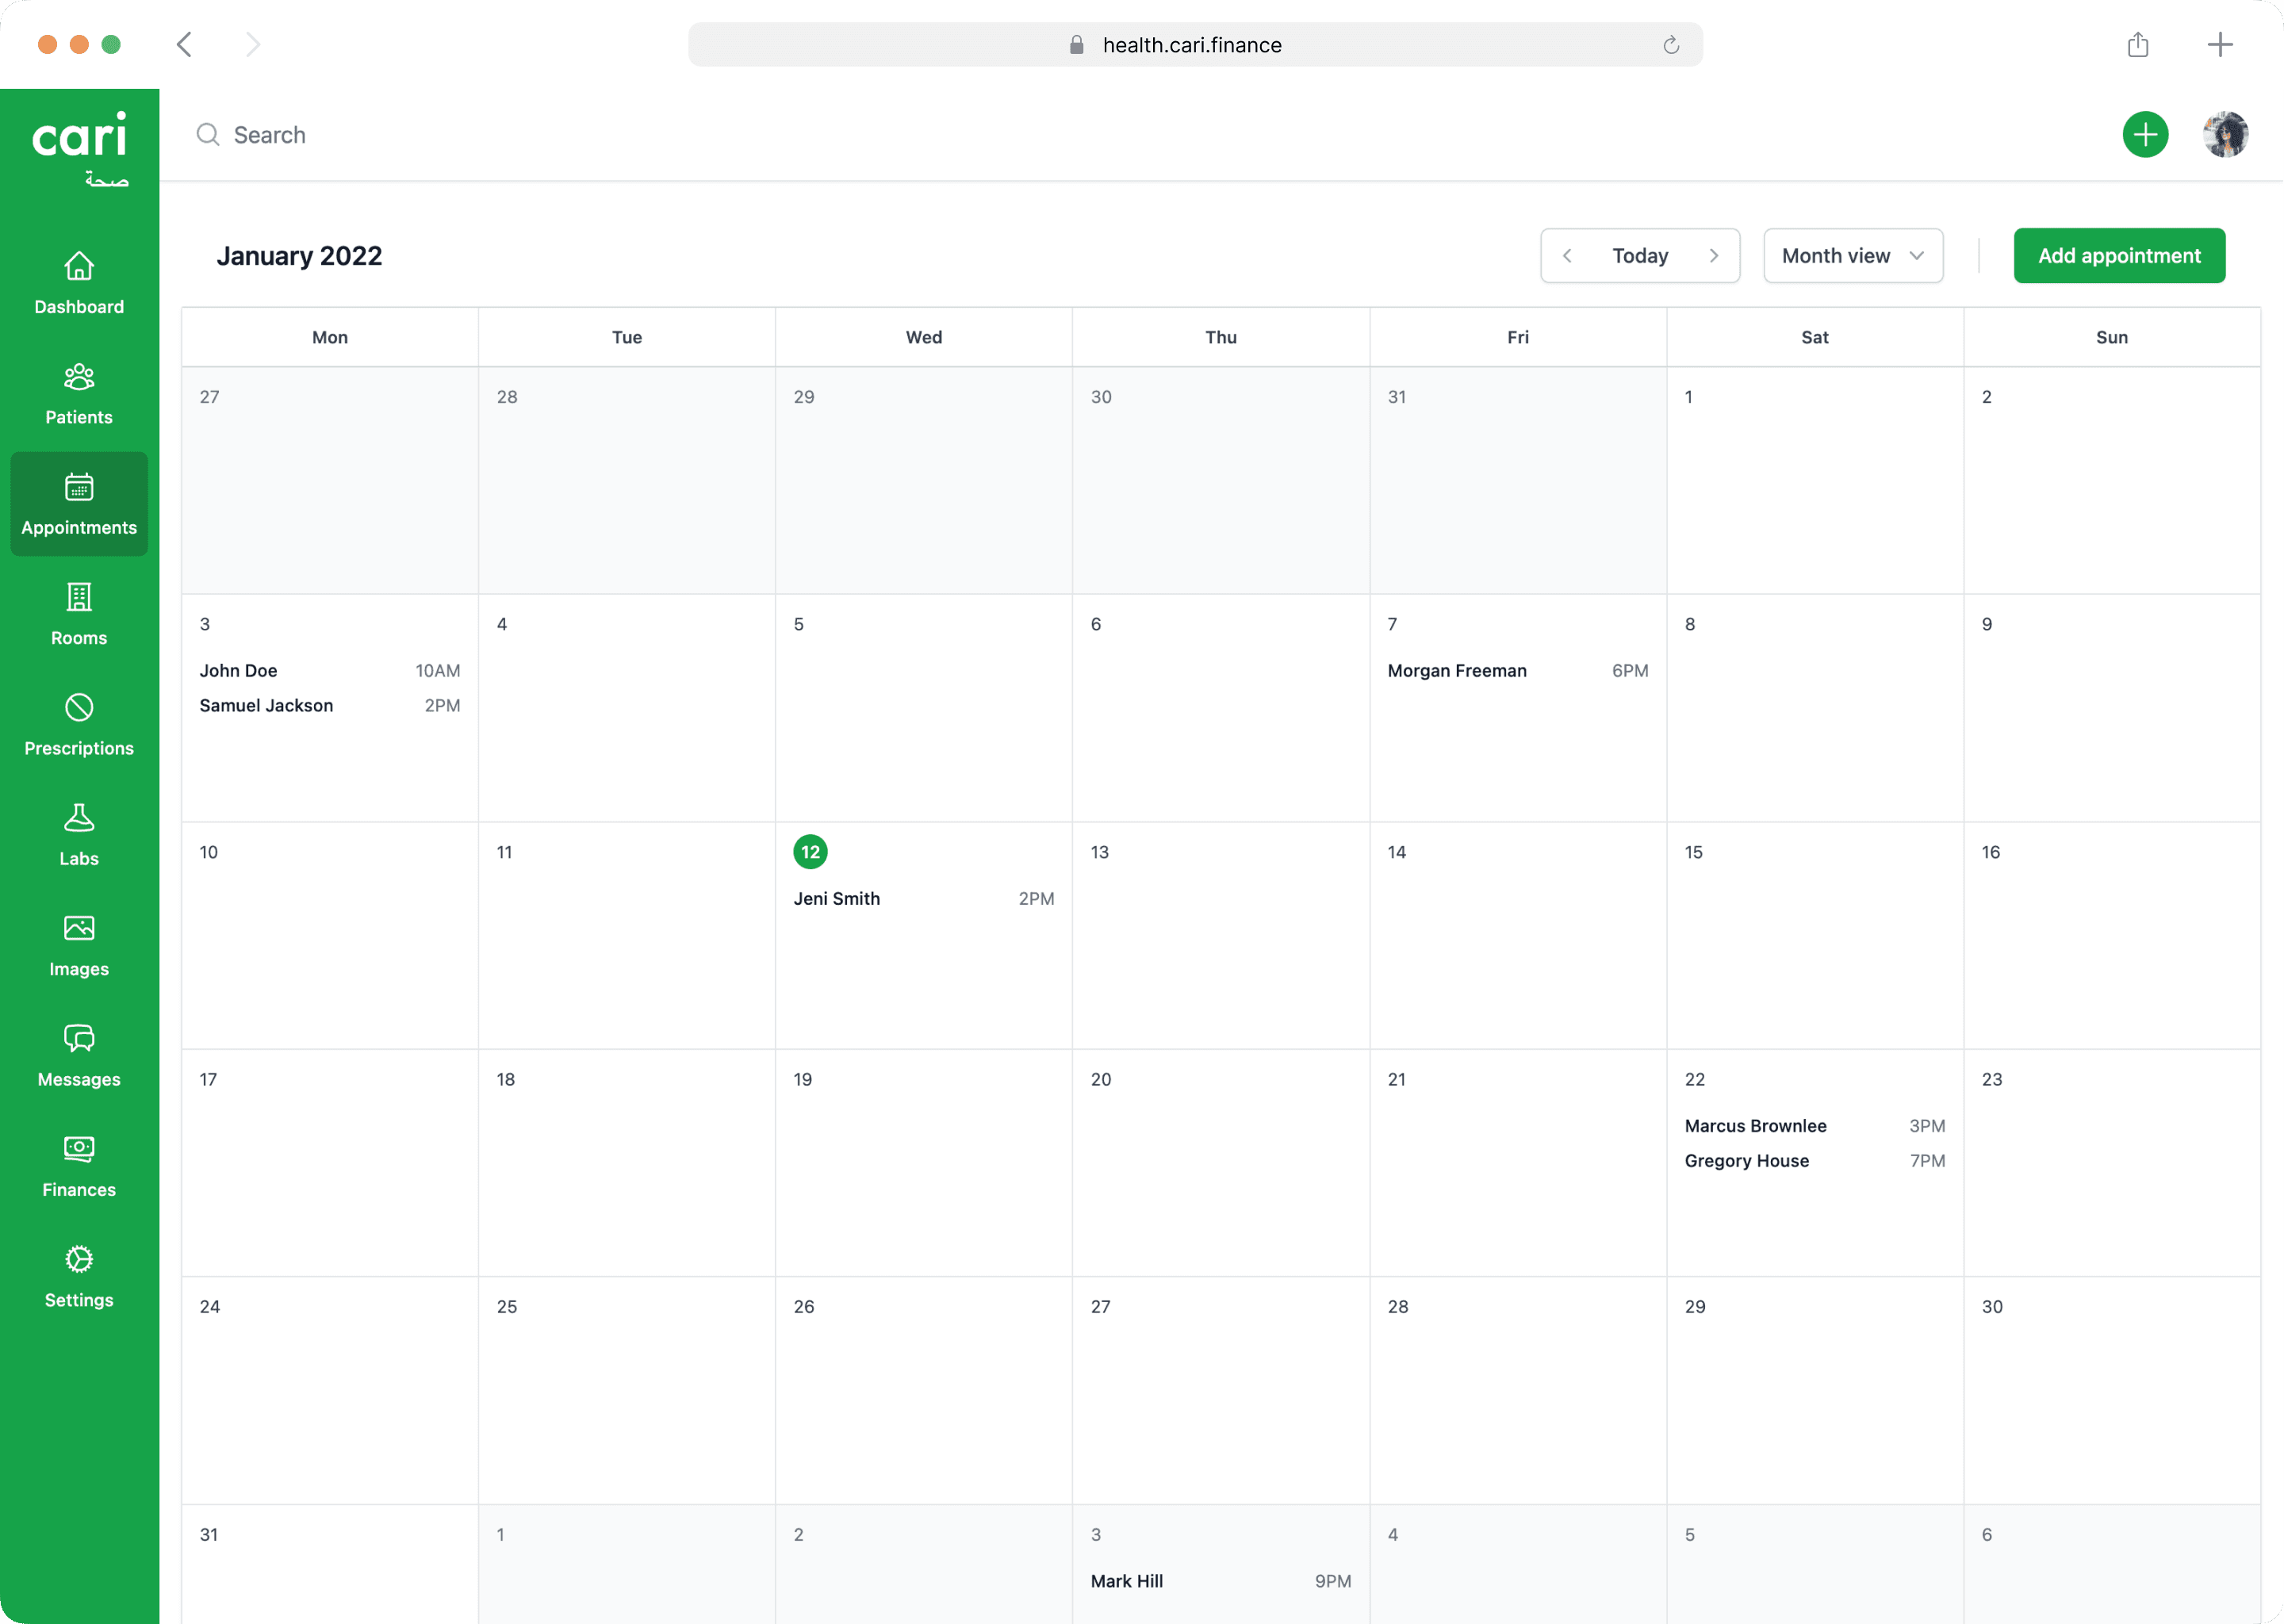Image resolution: width=2284 pixels, height=1624 pixels.
Task: Go to the Finances section
Action: pyautogui.click(x=78, y=1166)
